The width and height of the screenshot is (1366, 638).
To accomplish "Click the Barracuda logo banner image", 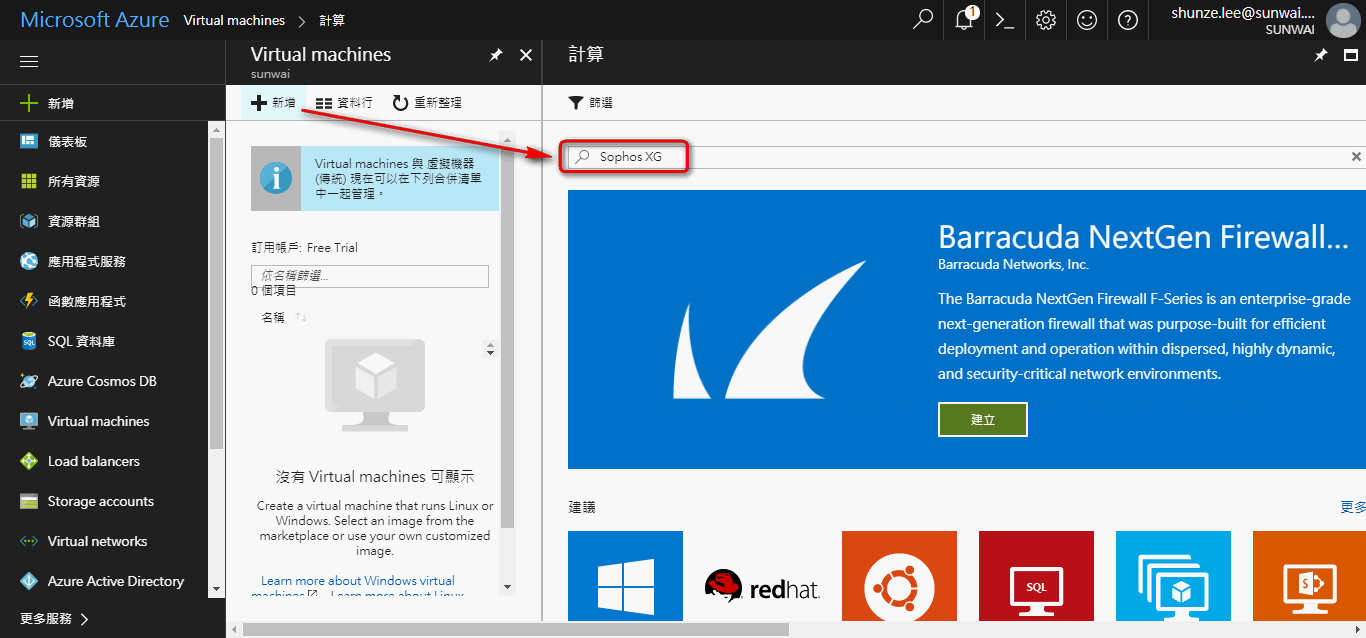I will click(770, 331).
